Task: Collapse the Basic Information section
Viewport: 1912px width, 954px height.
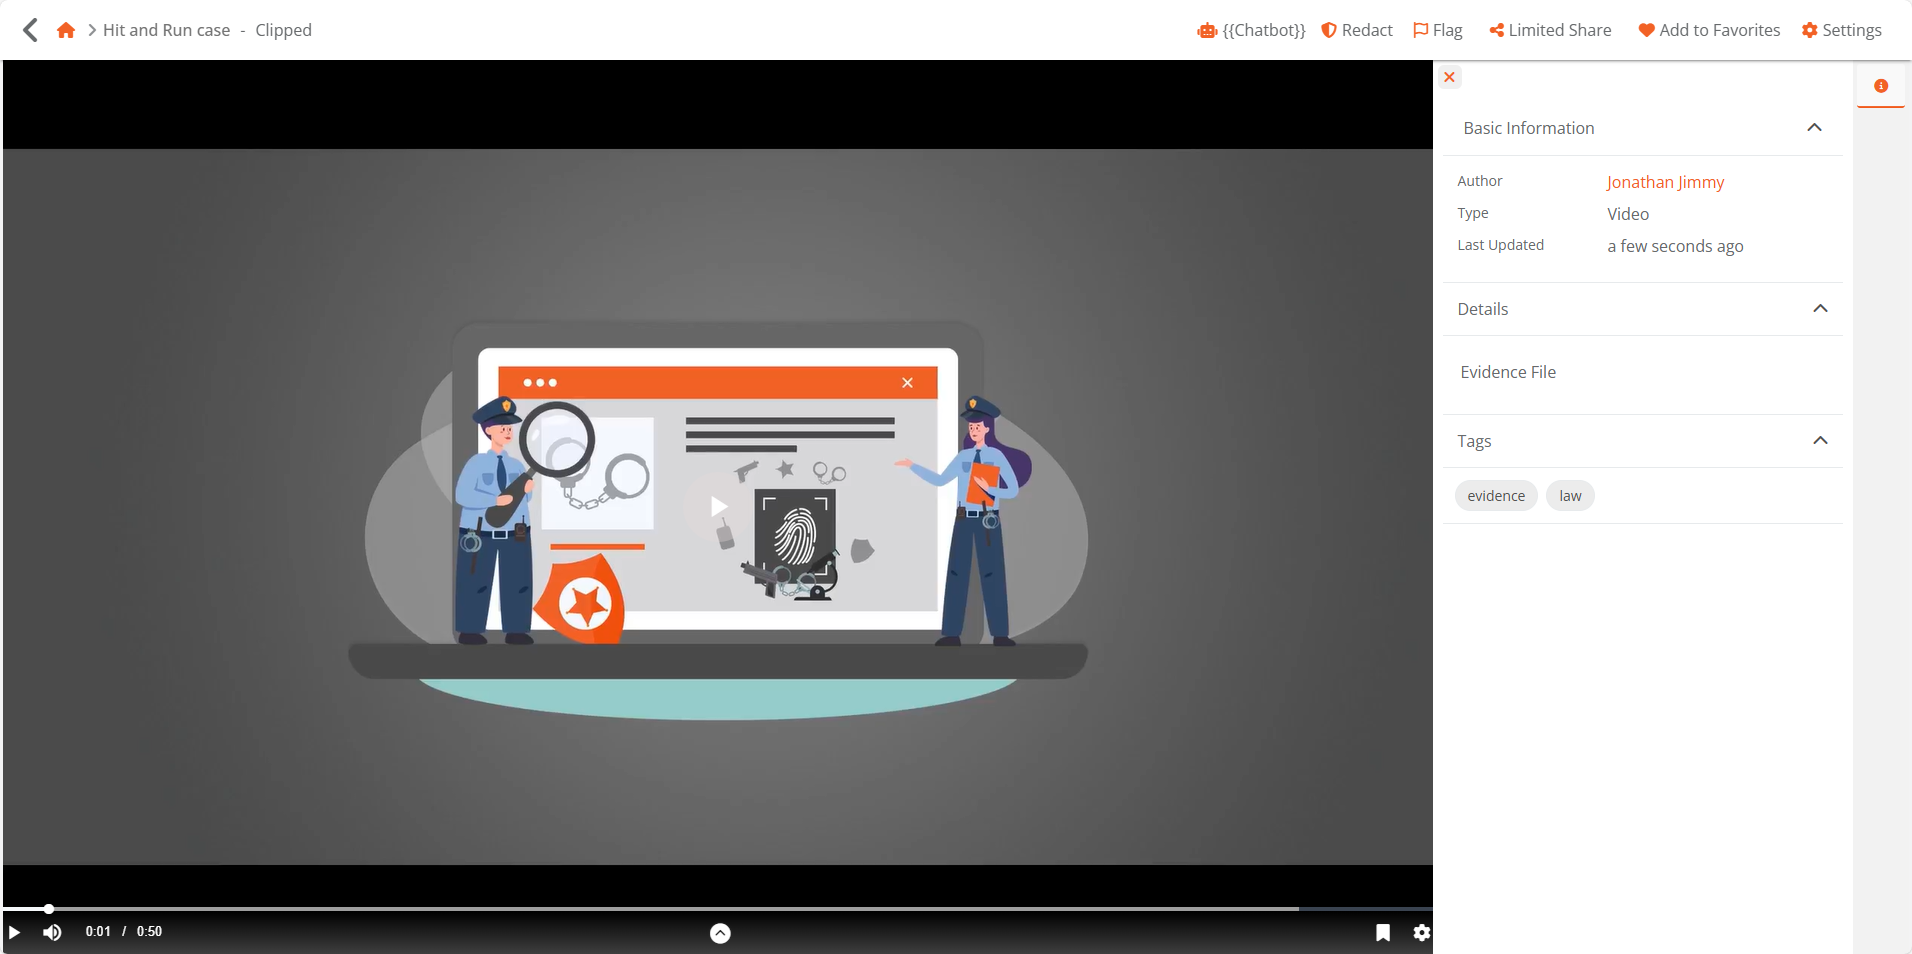Action: (x=1814, y=128)
